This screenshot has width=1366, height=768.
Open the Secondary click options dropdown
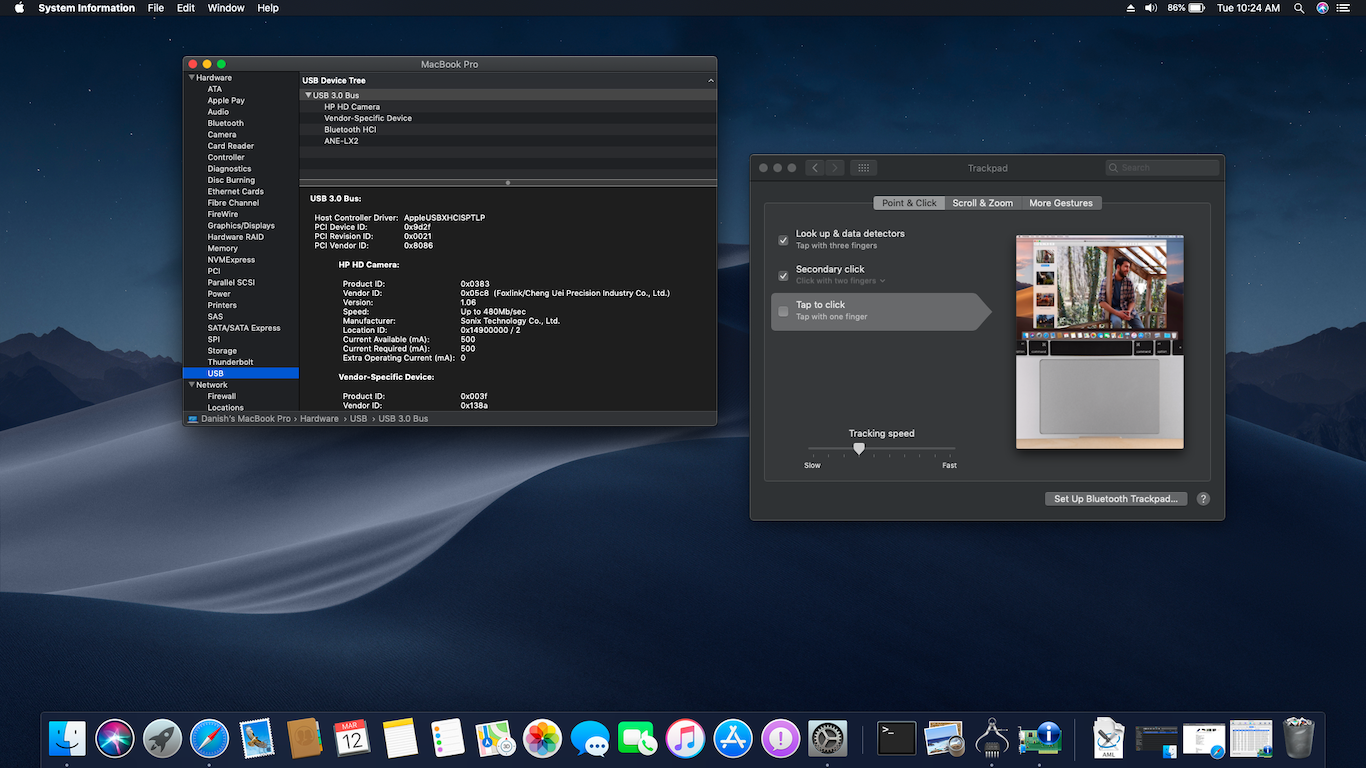(841, 281)
